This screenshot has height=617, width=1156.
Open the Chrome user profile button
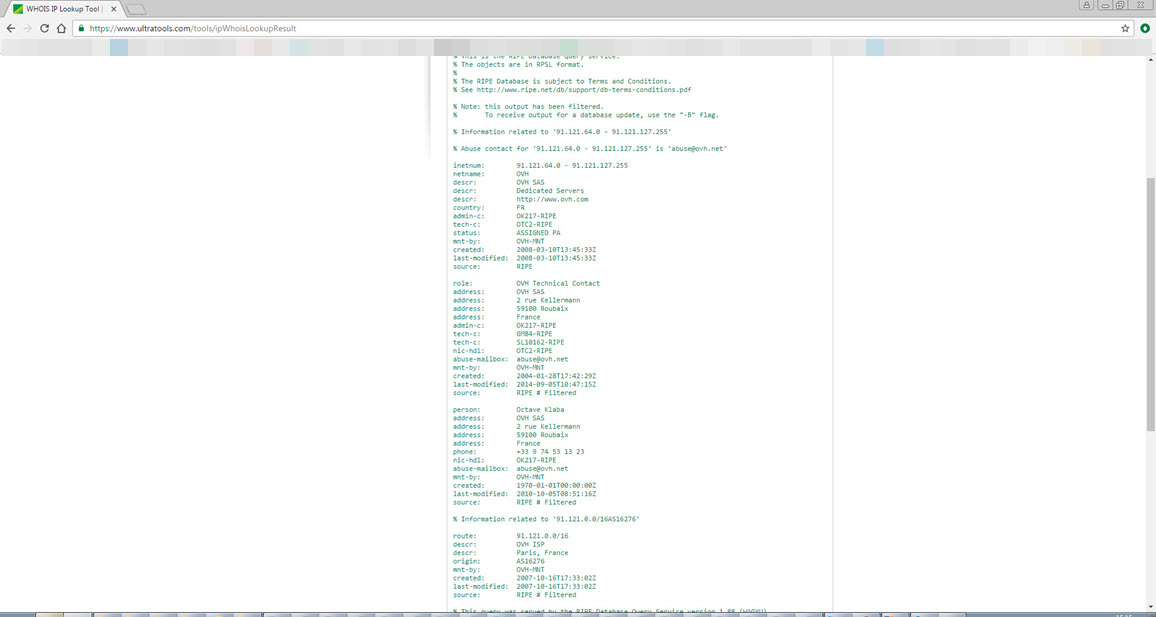pyautogui.click(x=1087, y=5)
